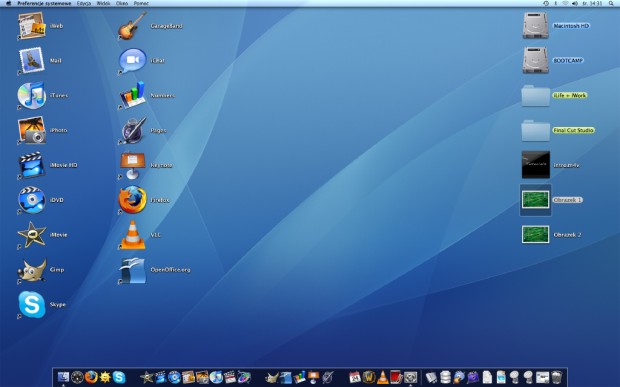Select the Gimp desktop shortcut

click(32, 270)
